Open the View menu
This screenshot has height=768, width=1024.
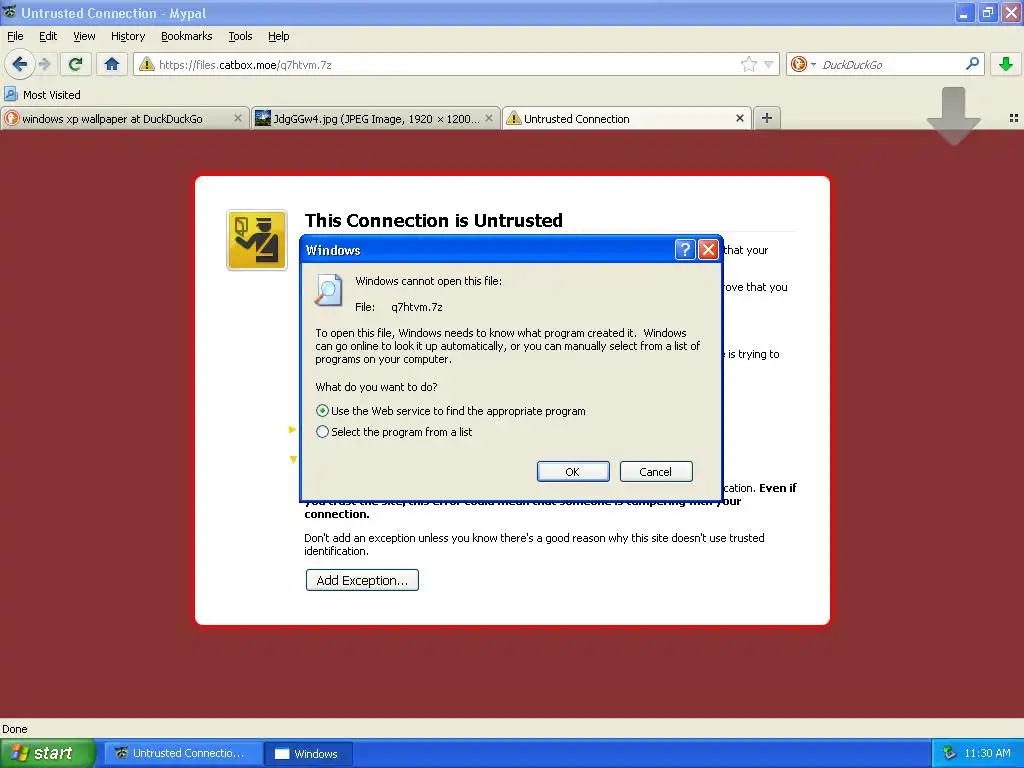click(84, 36)
